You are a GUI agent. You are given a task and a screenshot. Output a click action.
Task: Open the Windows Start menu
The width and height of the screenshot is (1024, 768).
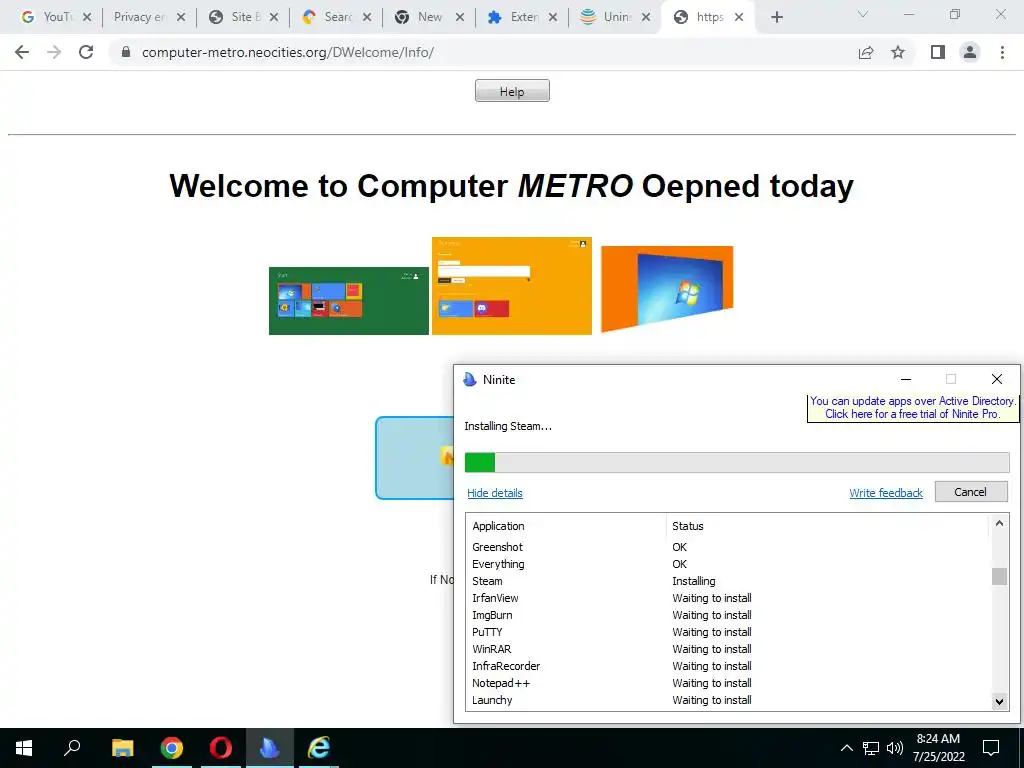point(24,748)
